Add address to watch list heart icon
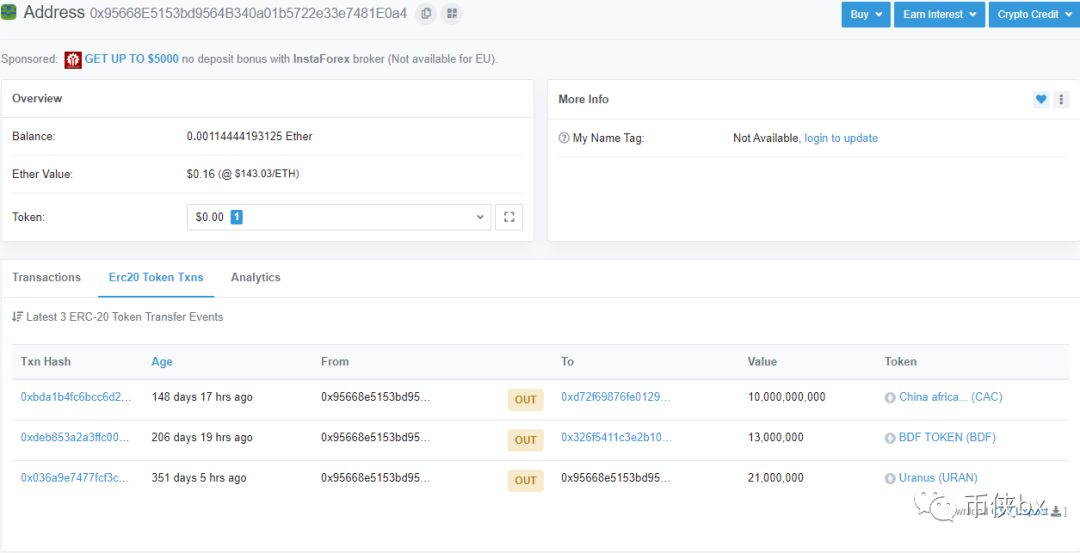 coord(1041,100)
